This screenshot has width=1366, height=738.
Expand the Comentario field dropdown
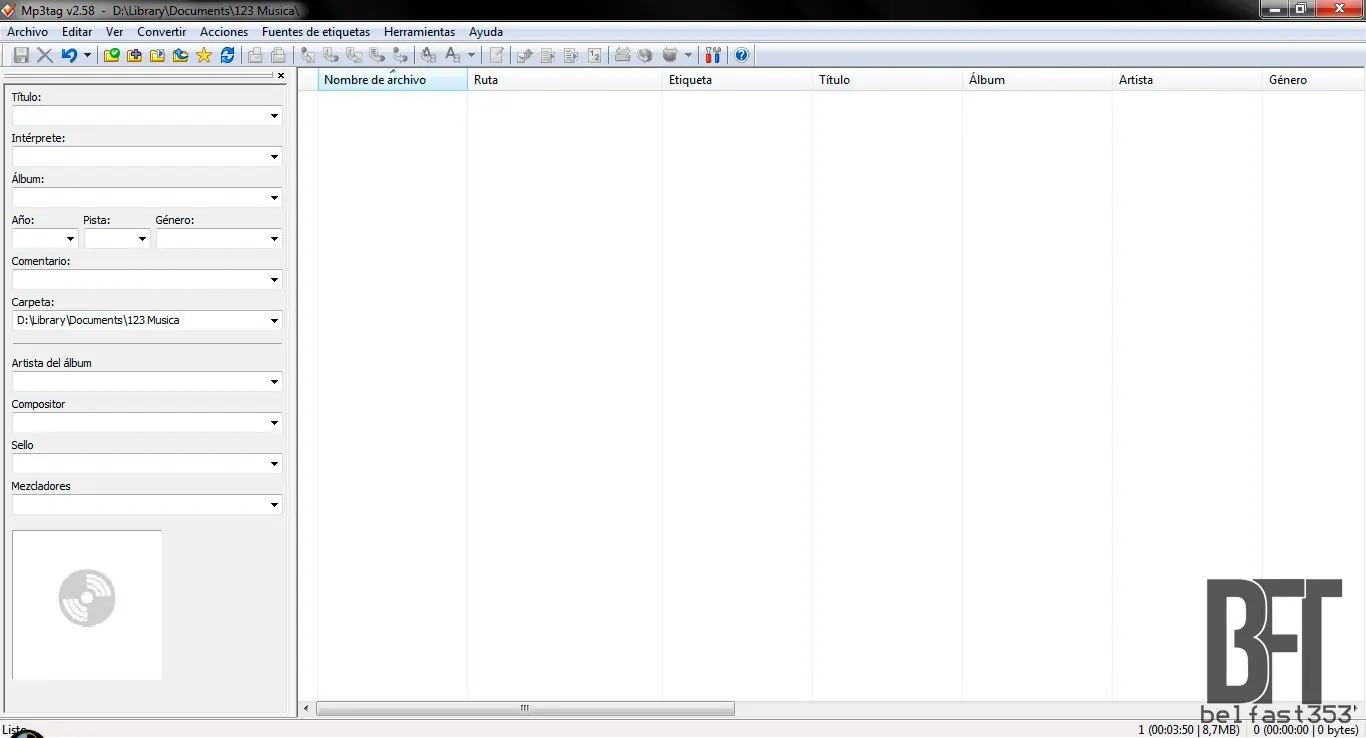pos(274,280)
